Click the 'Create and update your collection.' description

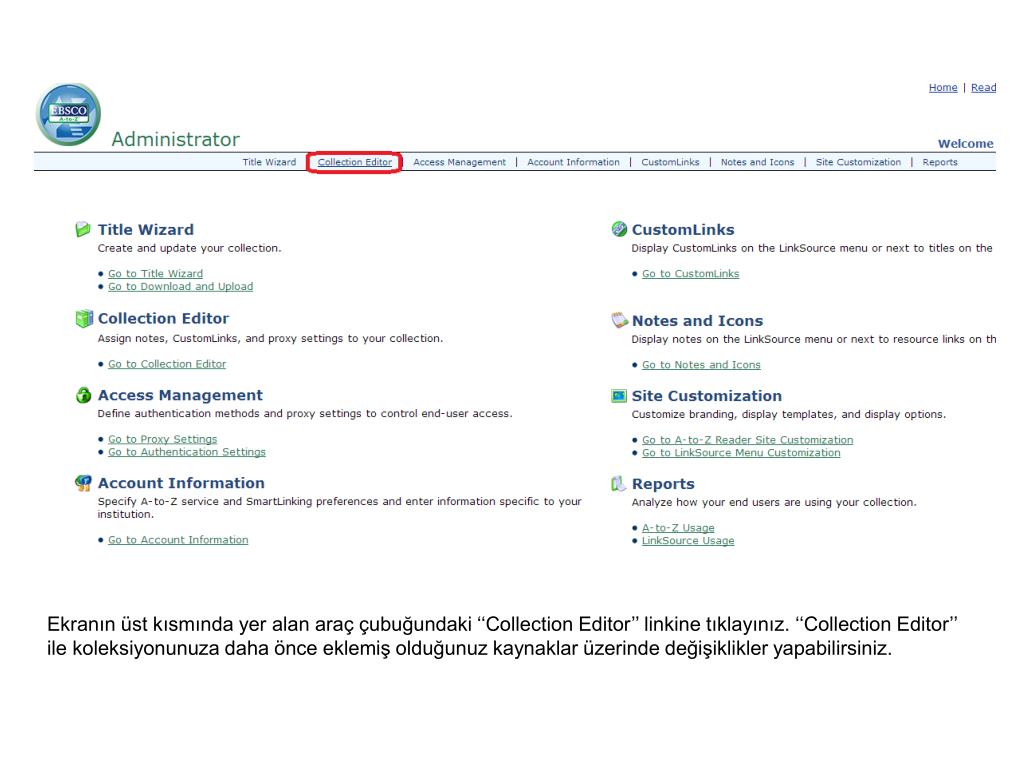189,248
